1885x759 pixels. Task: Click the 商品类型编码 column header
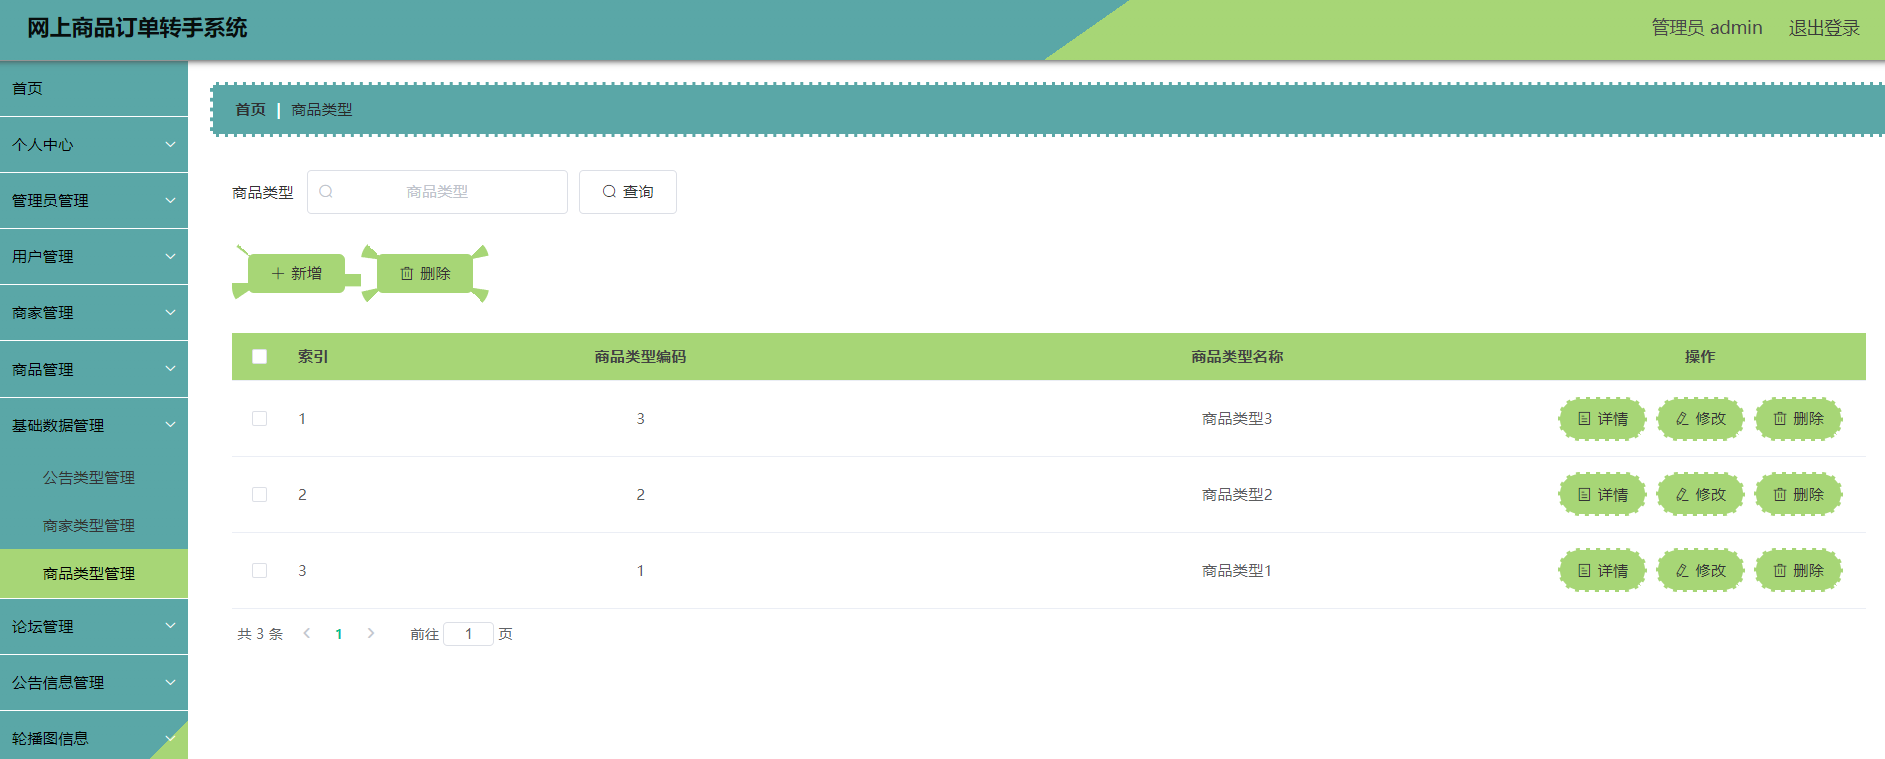640,357
